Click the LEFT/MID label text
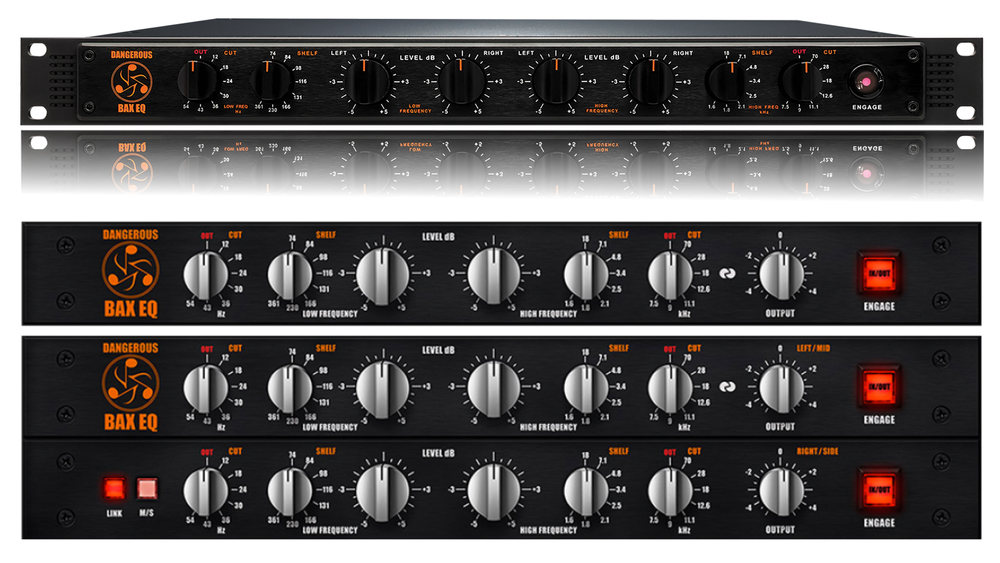Viewport: 1000px width, 563px height. tap(813, 348)
